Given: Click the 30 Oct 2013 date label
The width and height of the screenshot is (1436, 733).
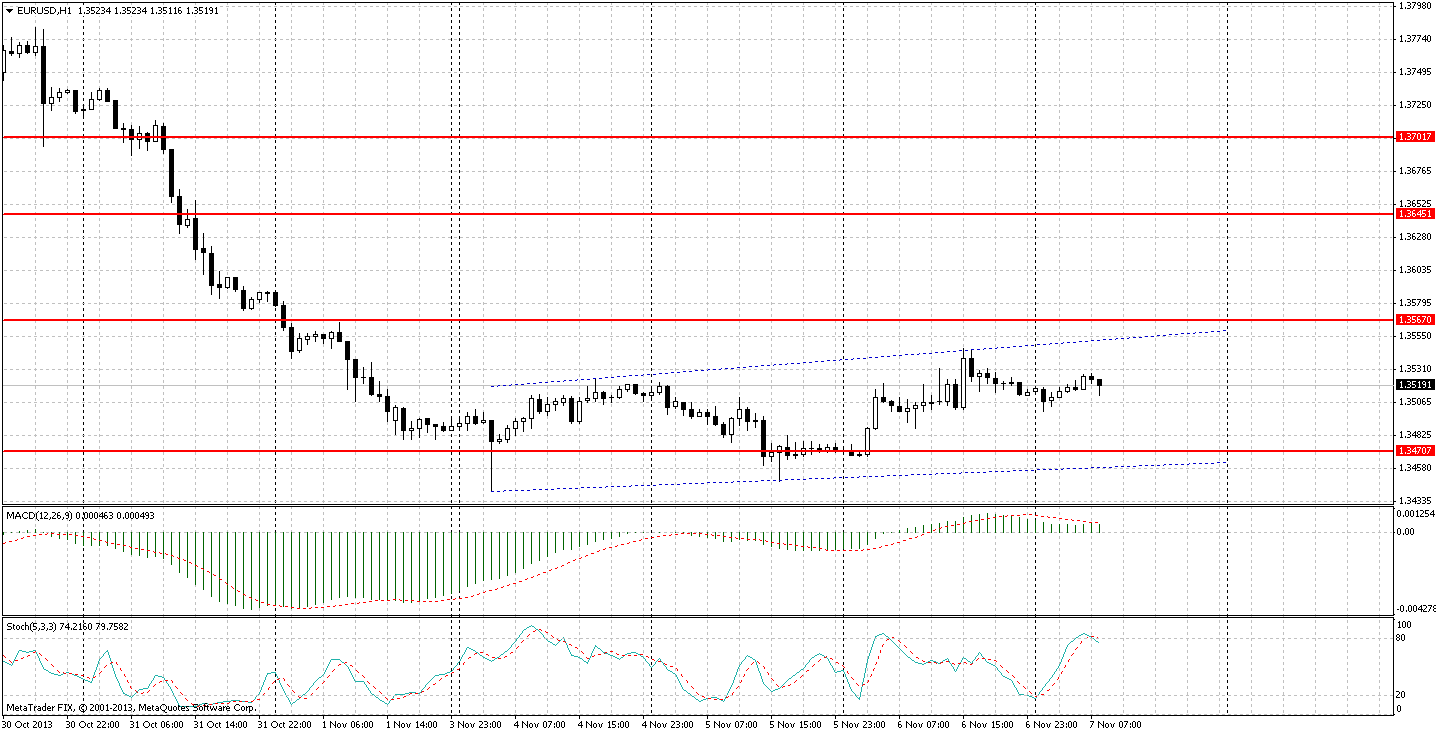Looking at the screenshot, I should point(26,724).
